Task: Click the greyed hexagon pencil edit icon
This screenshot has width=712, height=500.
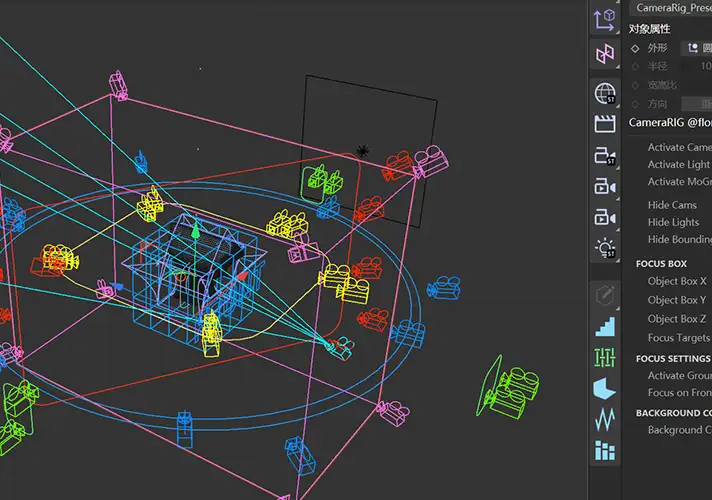Action: point(605,296)
